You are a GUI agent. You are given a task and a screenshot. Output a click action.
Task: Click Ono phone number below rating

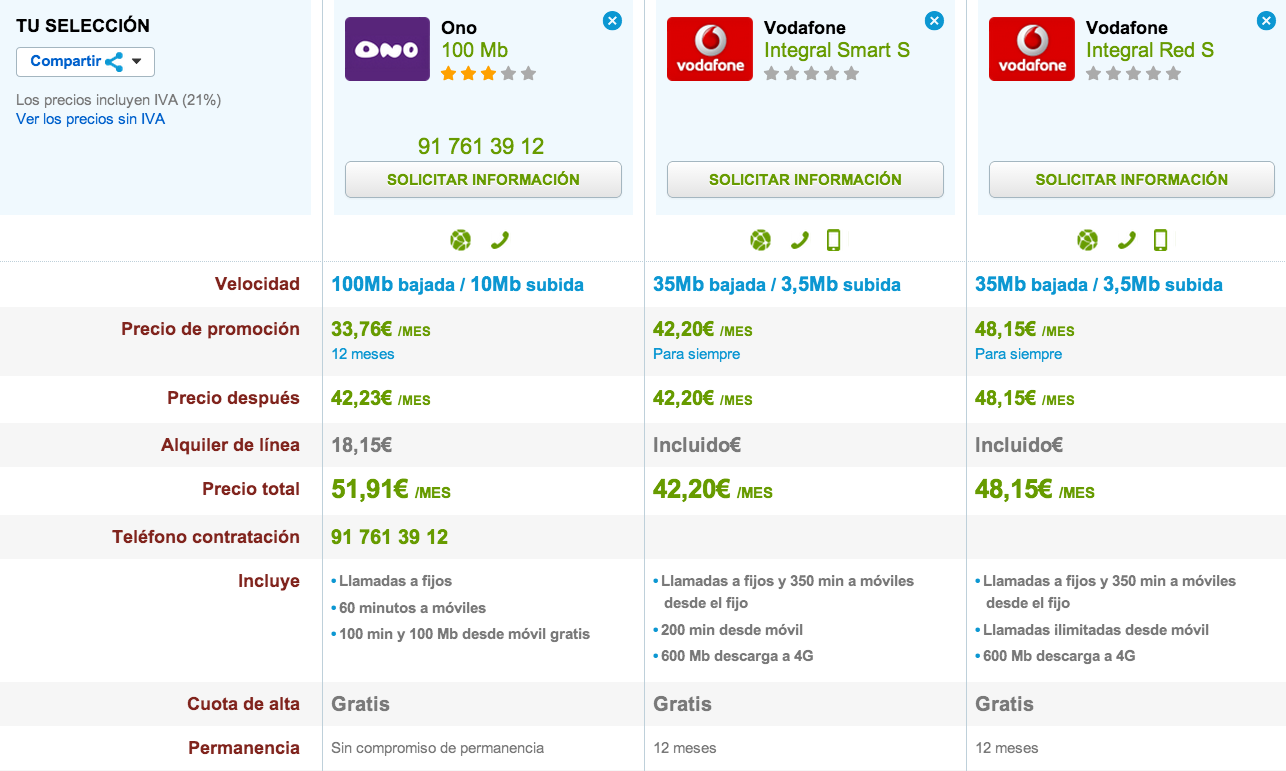click(x=481, y=147)
